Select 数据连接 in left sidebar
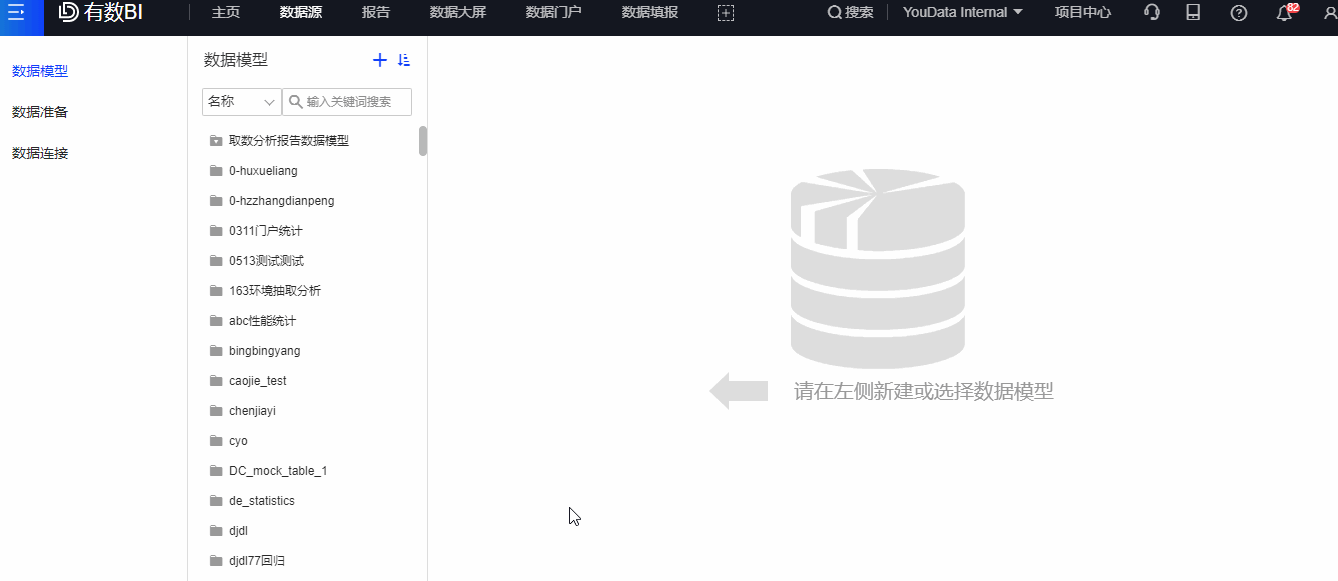The width and height of the screenshot is (1338, 581). [x=40, y=153]
